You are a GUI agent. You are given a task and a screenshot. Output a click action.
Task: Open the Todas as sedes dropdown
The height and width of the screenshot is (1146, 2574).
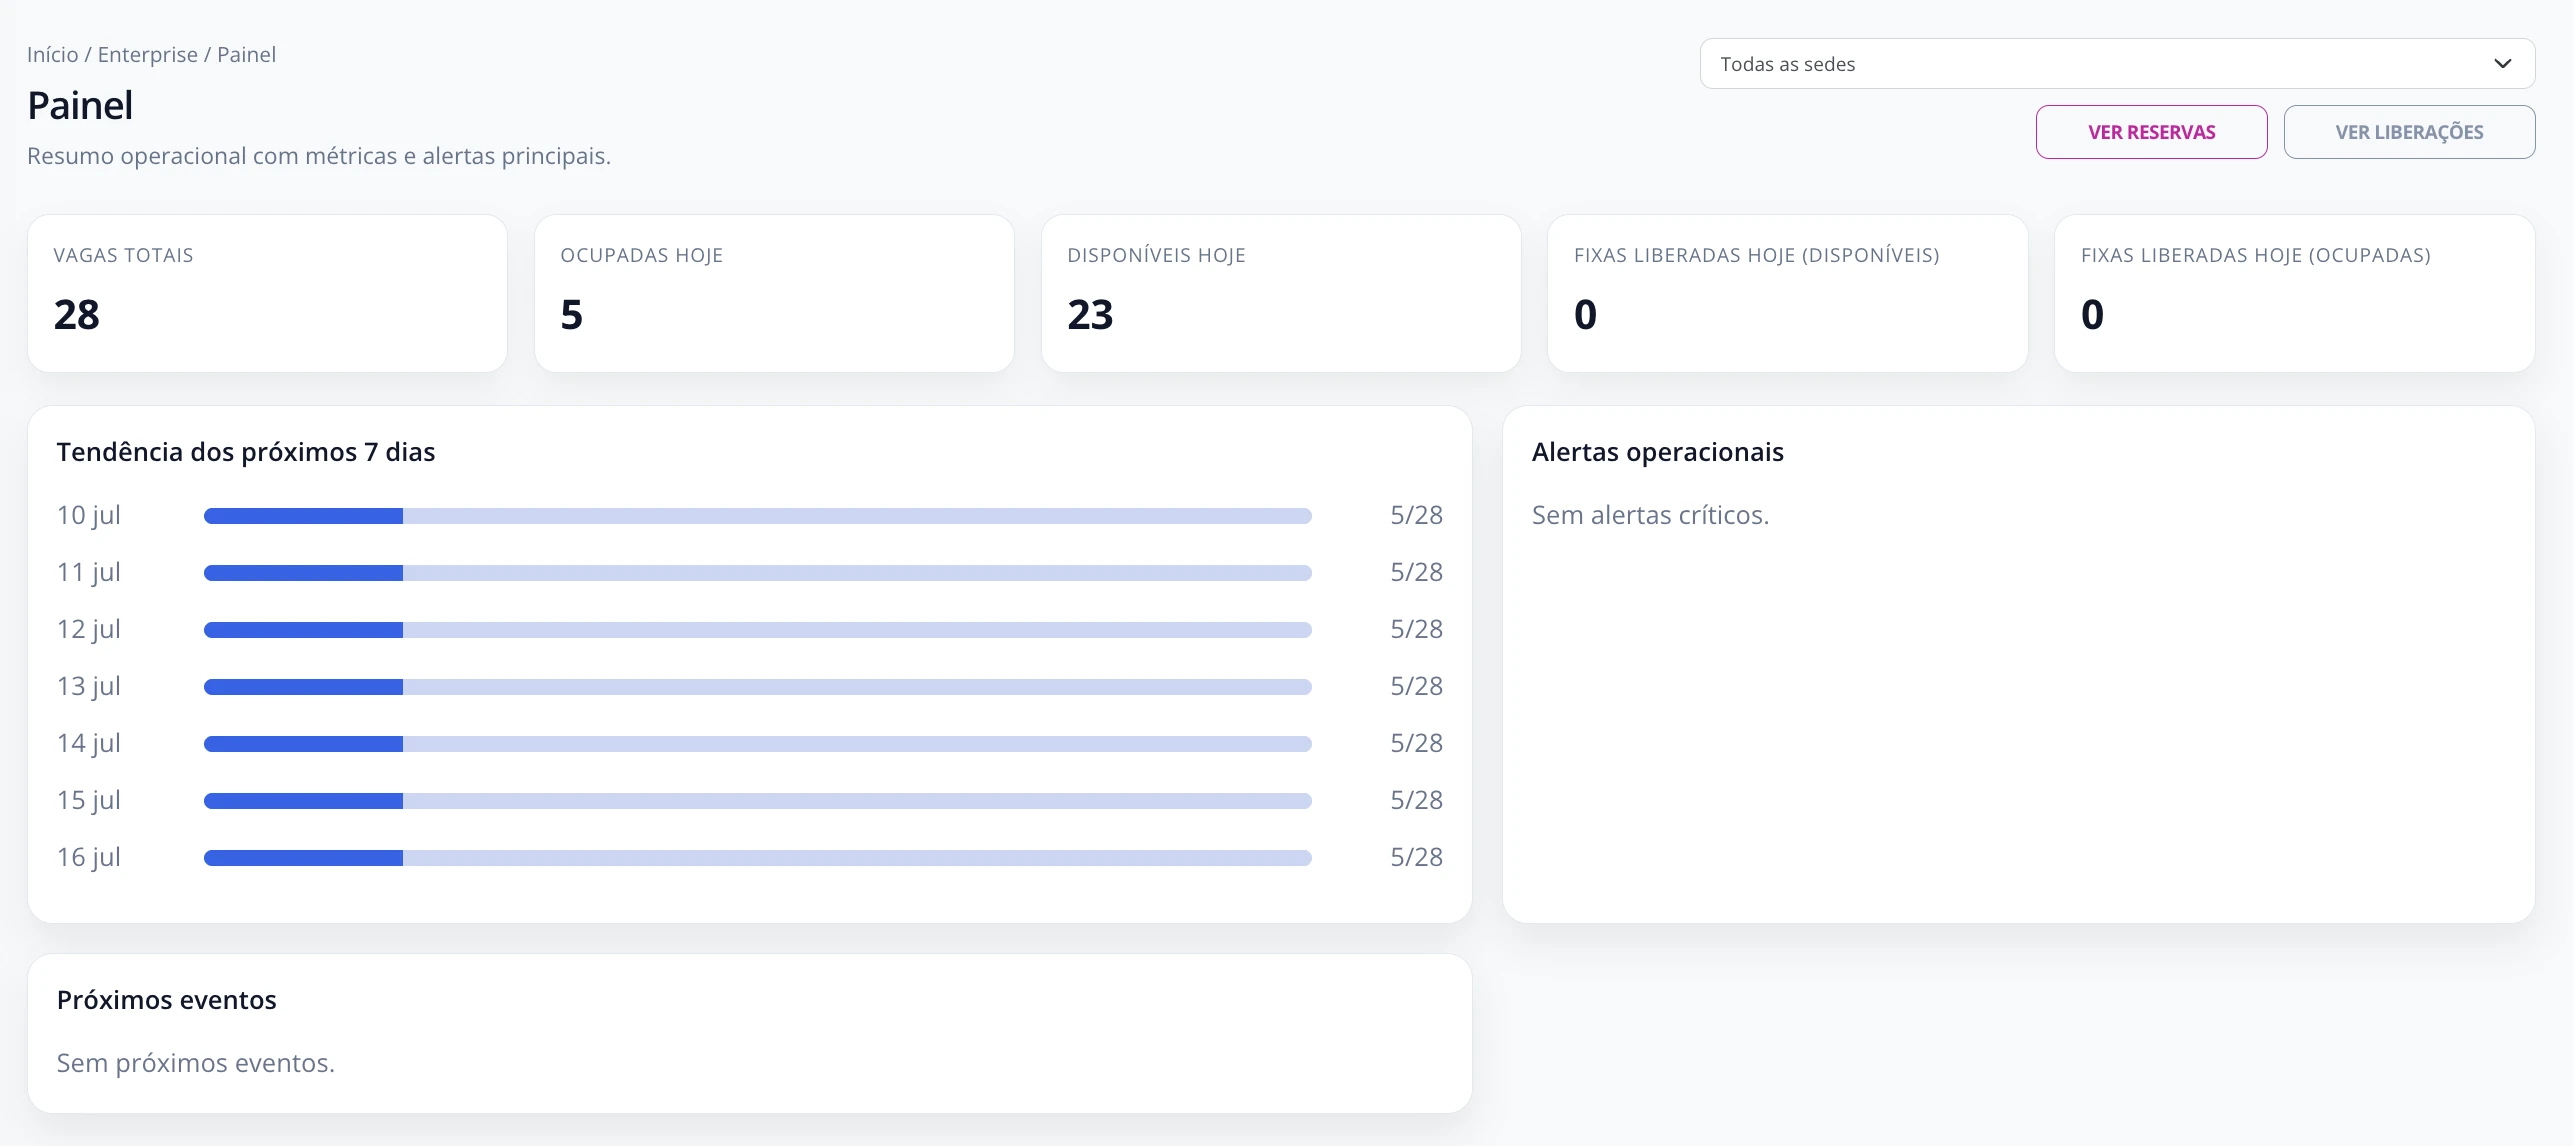coord(2117,64)
